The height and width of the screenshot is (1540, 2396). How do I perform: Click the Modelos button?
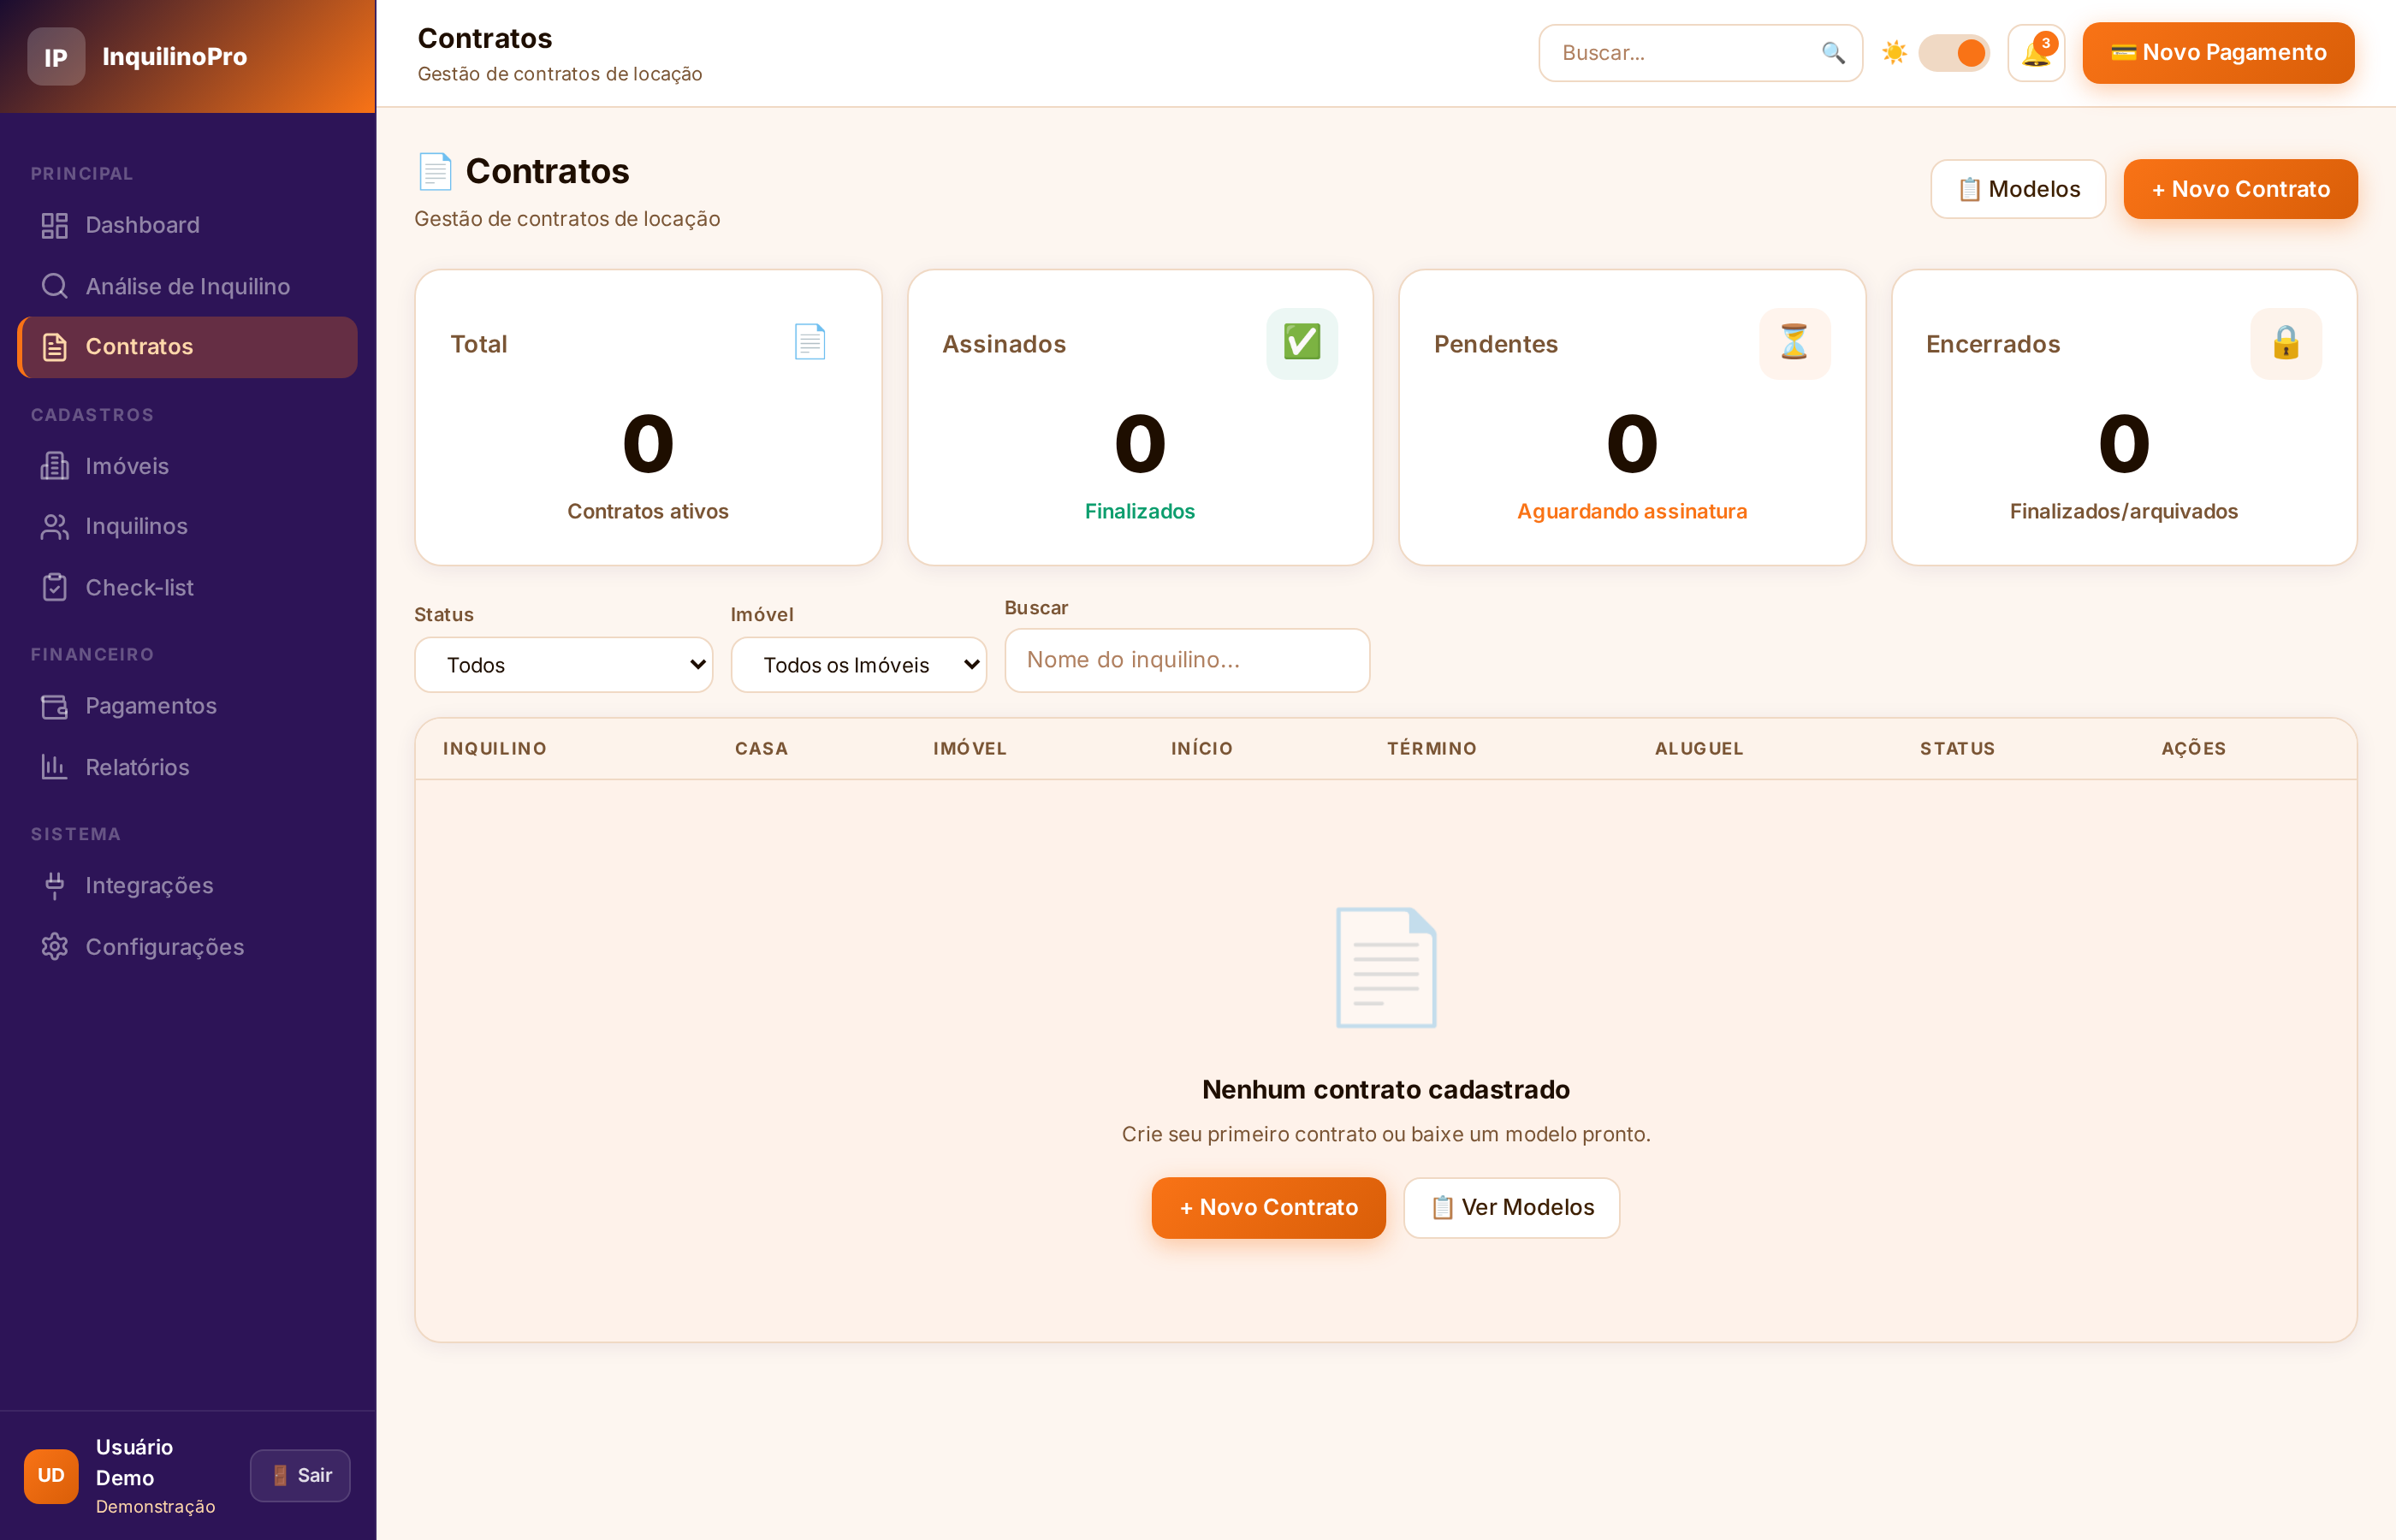2017,189
